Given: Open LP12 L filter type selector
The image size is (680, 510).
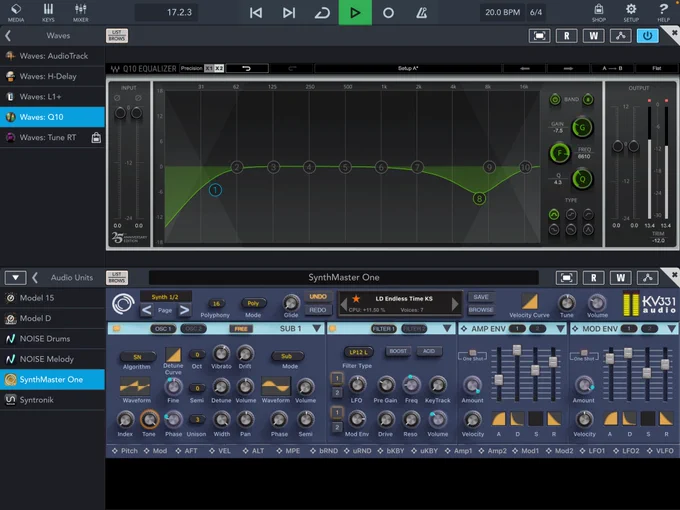Looking at the screenshot, I should 358,352.
